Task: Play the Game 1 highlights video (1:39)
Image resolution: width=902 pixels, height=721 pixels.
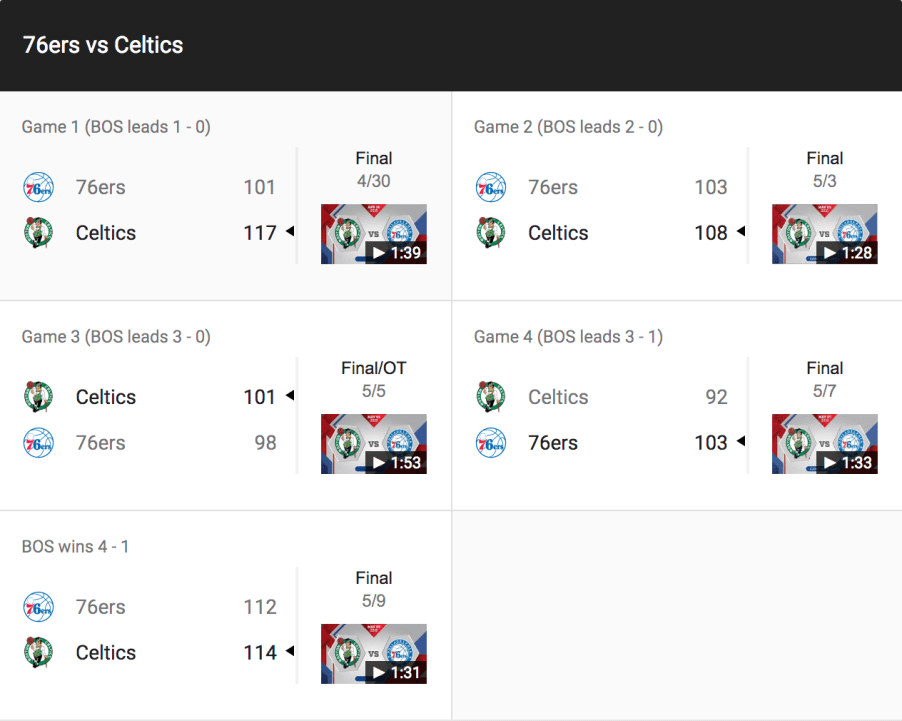Action: click(x=373, y=234)
